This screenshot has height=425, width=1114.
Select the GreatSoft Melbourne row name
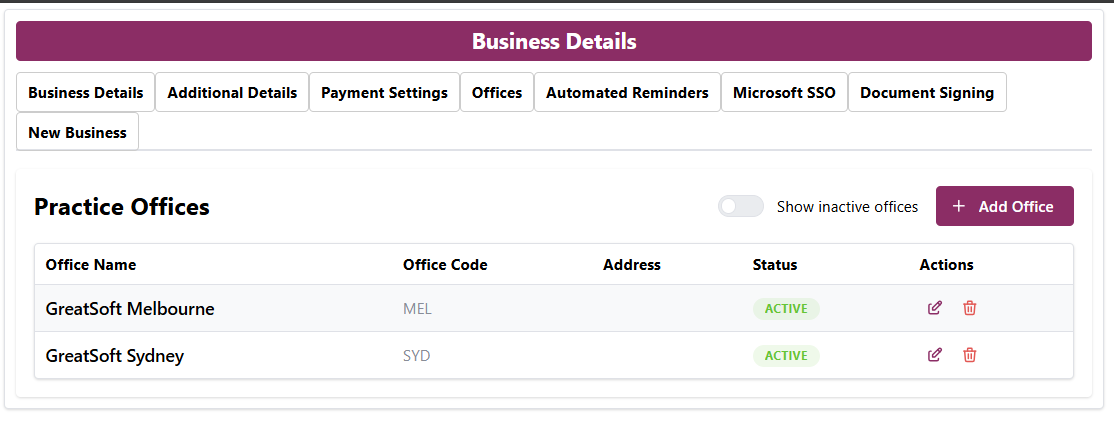[x=130, y=309]
